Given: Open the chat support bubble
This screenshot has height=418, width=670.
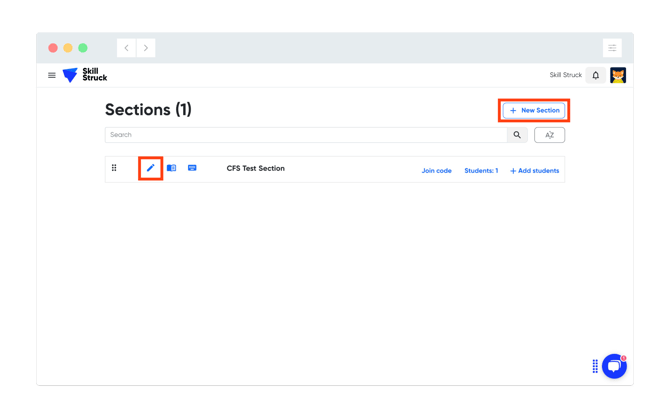Looking at the screenshot, I should 614,366.
